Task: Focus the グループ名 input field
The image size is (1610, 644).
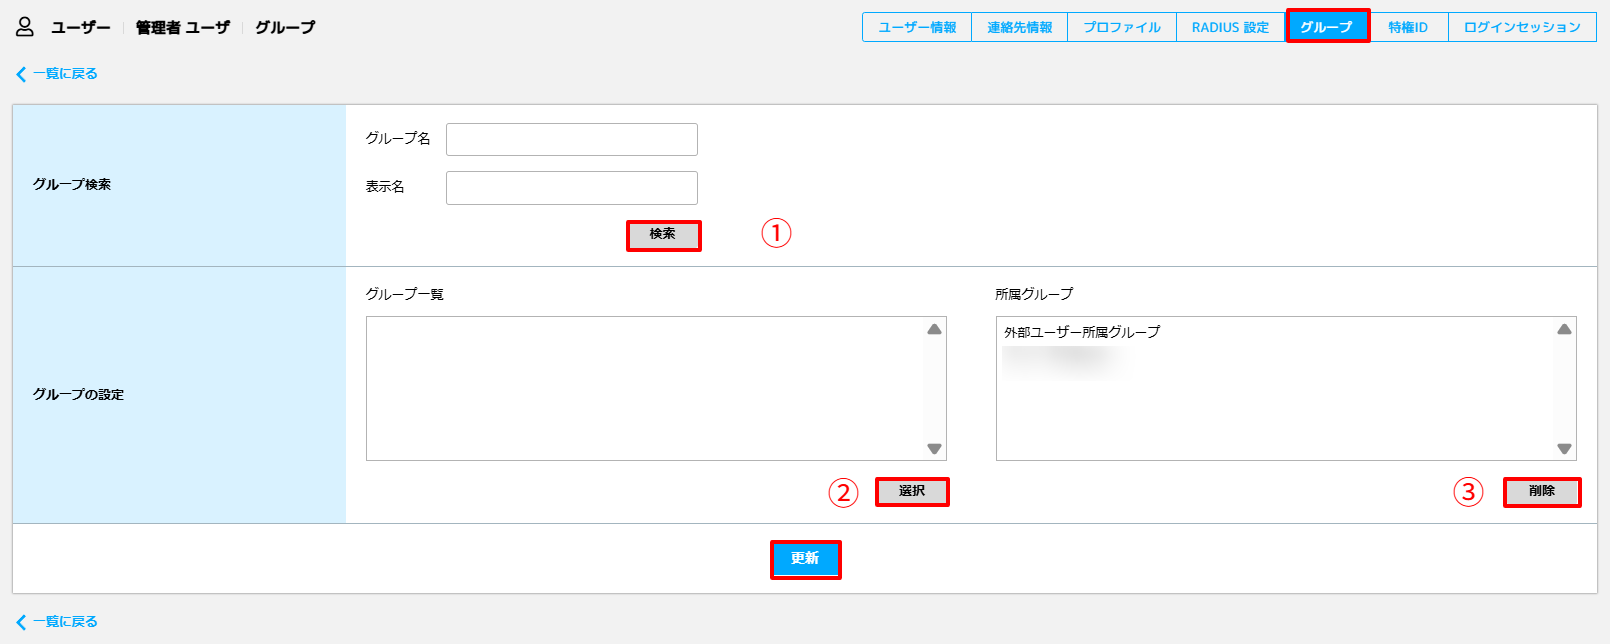Action: (572, 140)
